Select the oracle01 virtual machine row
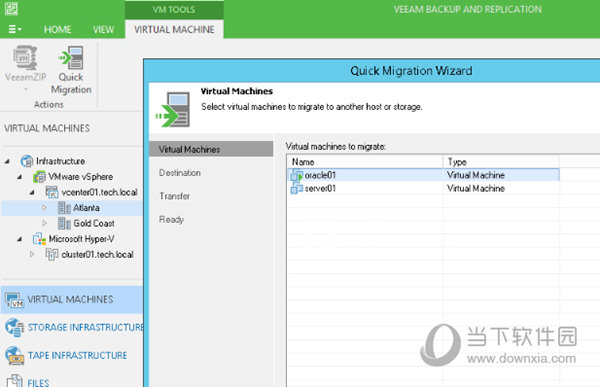Viewport: 600px width, 387px height. coord(423,175)
